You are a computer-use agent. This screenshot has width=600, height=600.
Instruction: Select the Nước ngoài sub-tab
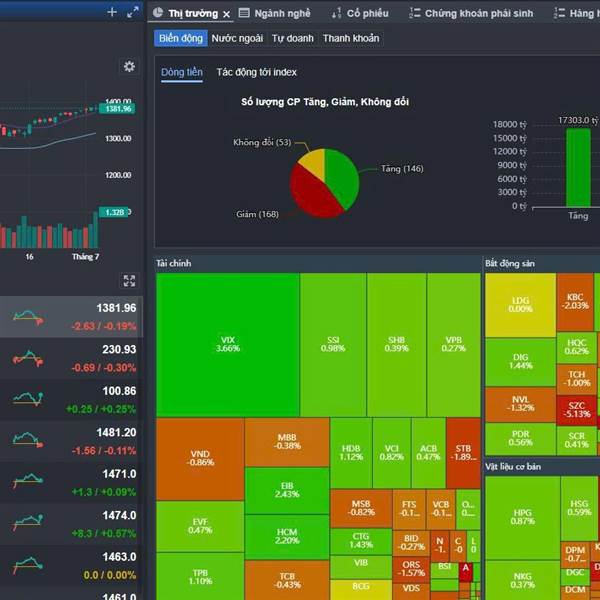(x=237, y=38)
